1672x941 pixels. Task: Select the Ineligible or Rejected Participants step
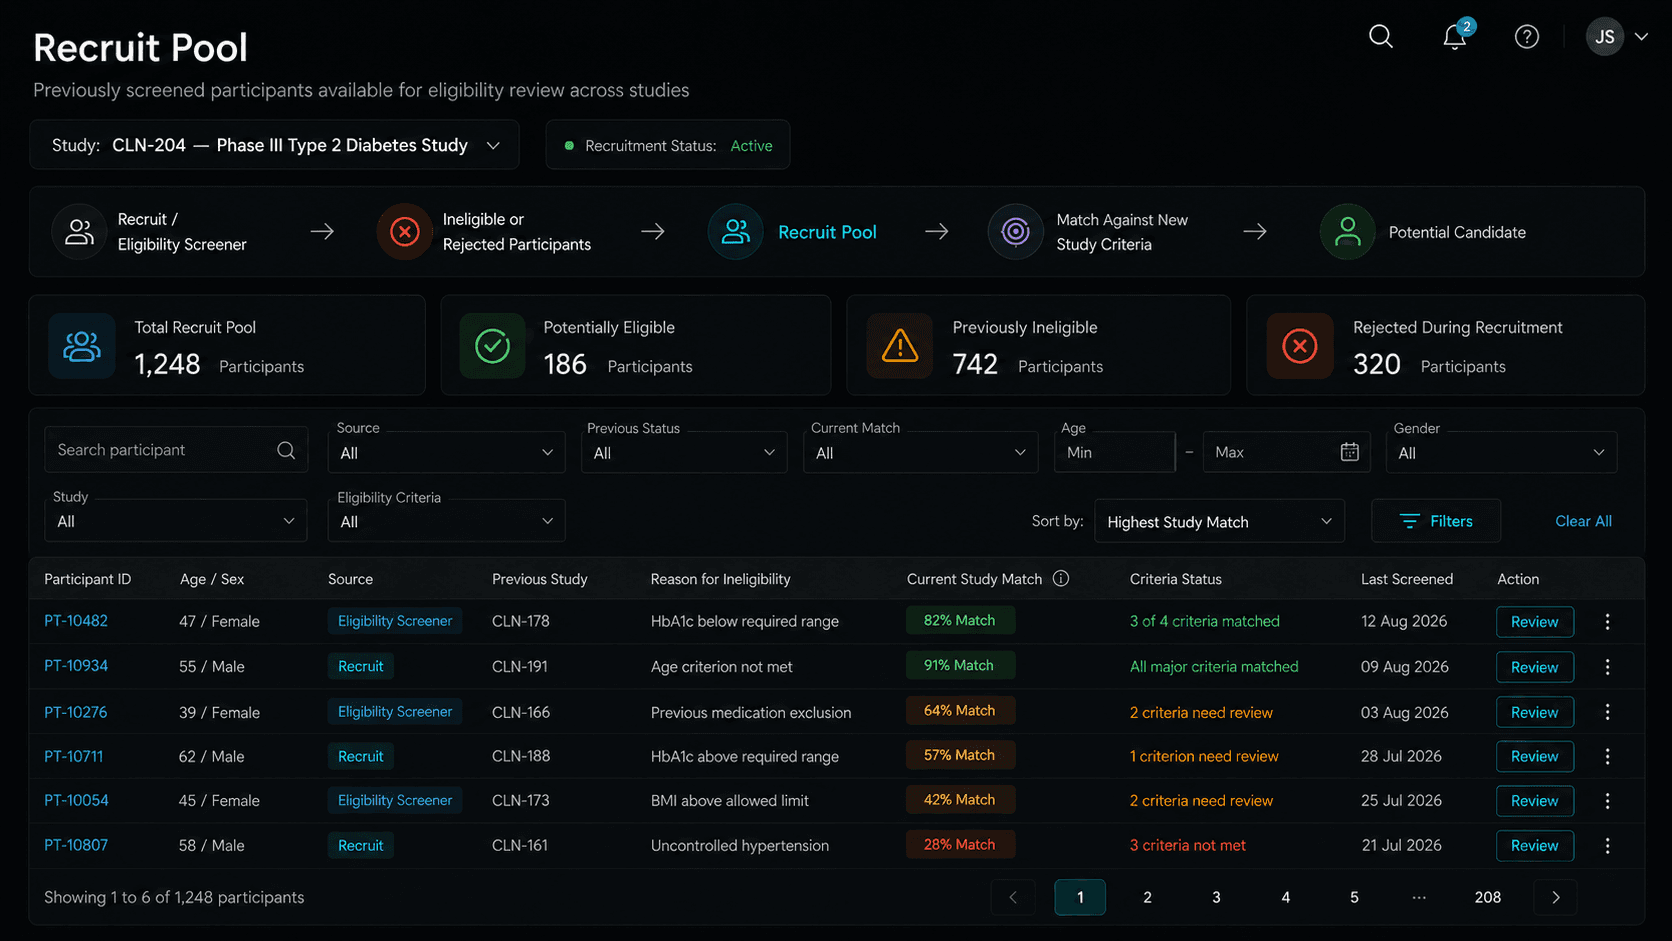point(485,232)
